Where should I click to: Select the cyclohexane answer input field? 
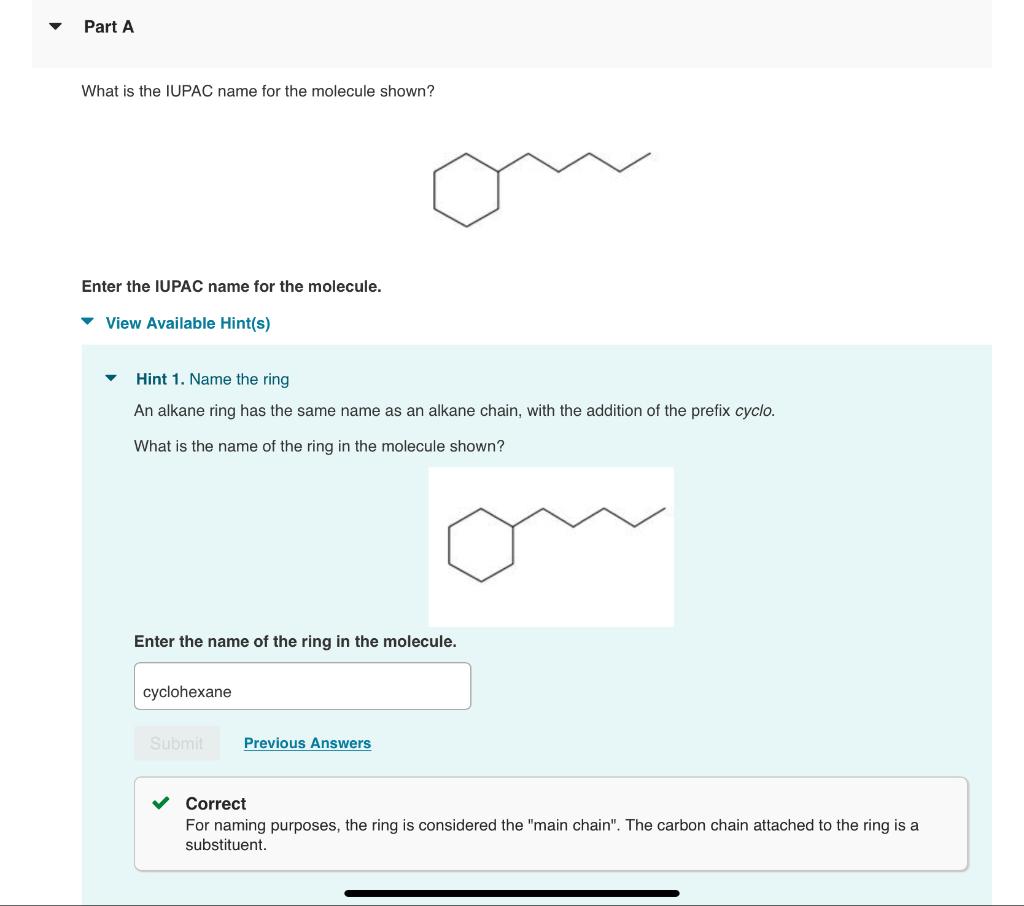(302, 686)
